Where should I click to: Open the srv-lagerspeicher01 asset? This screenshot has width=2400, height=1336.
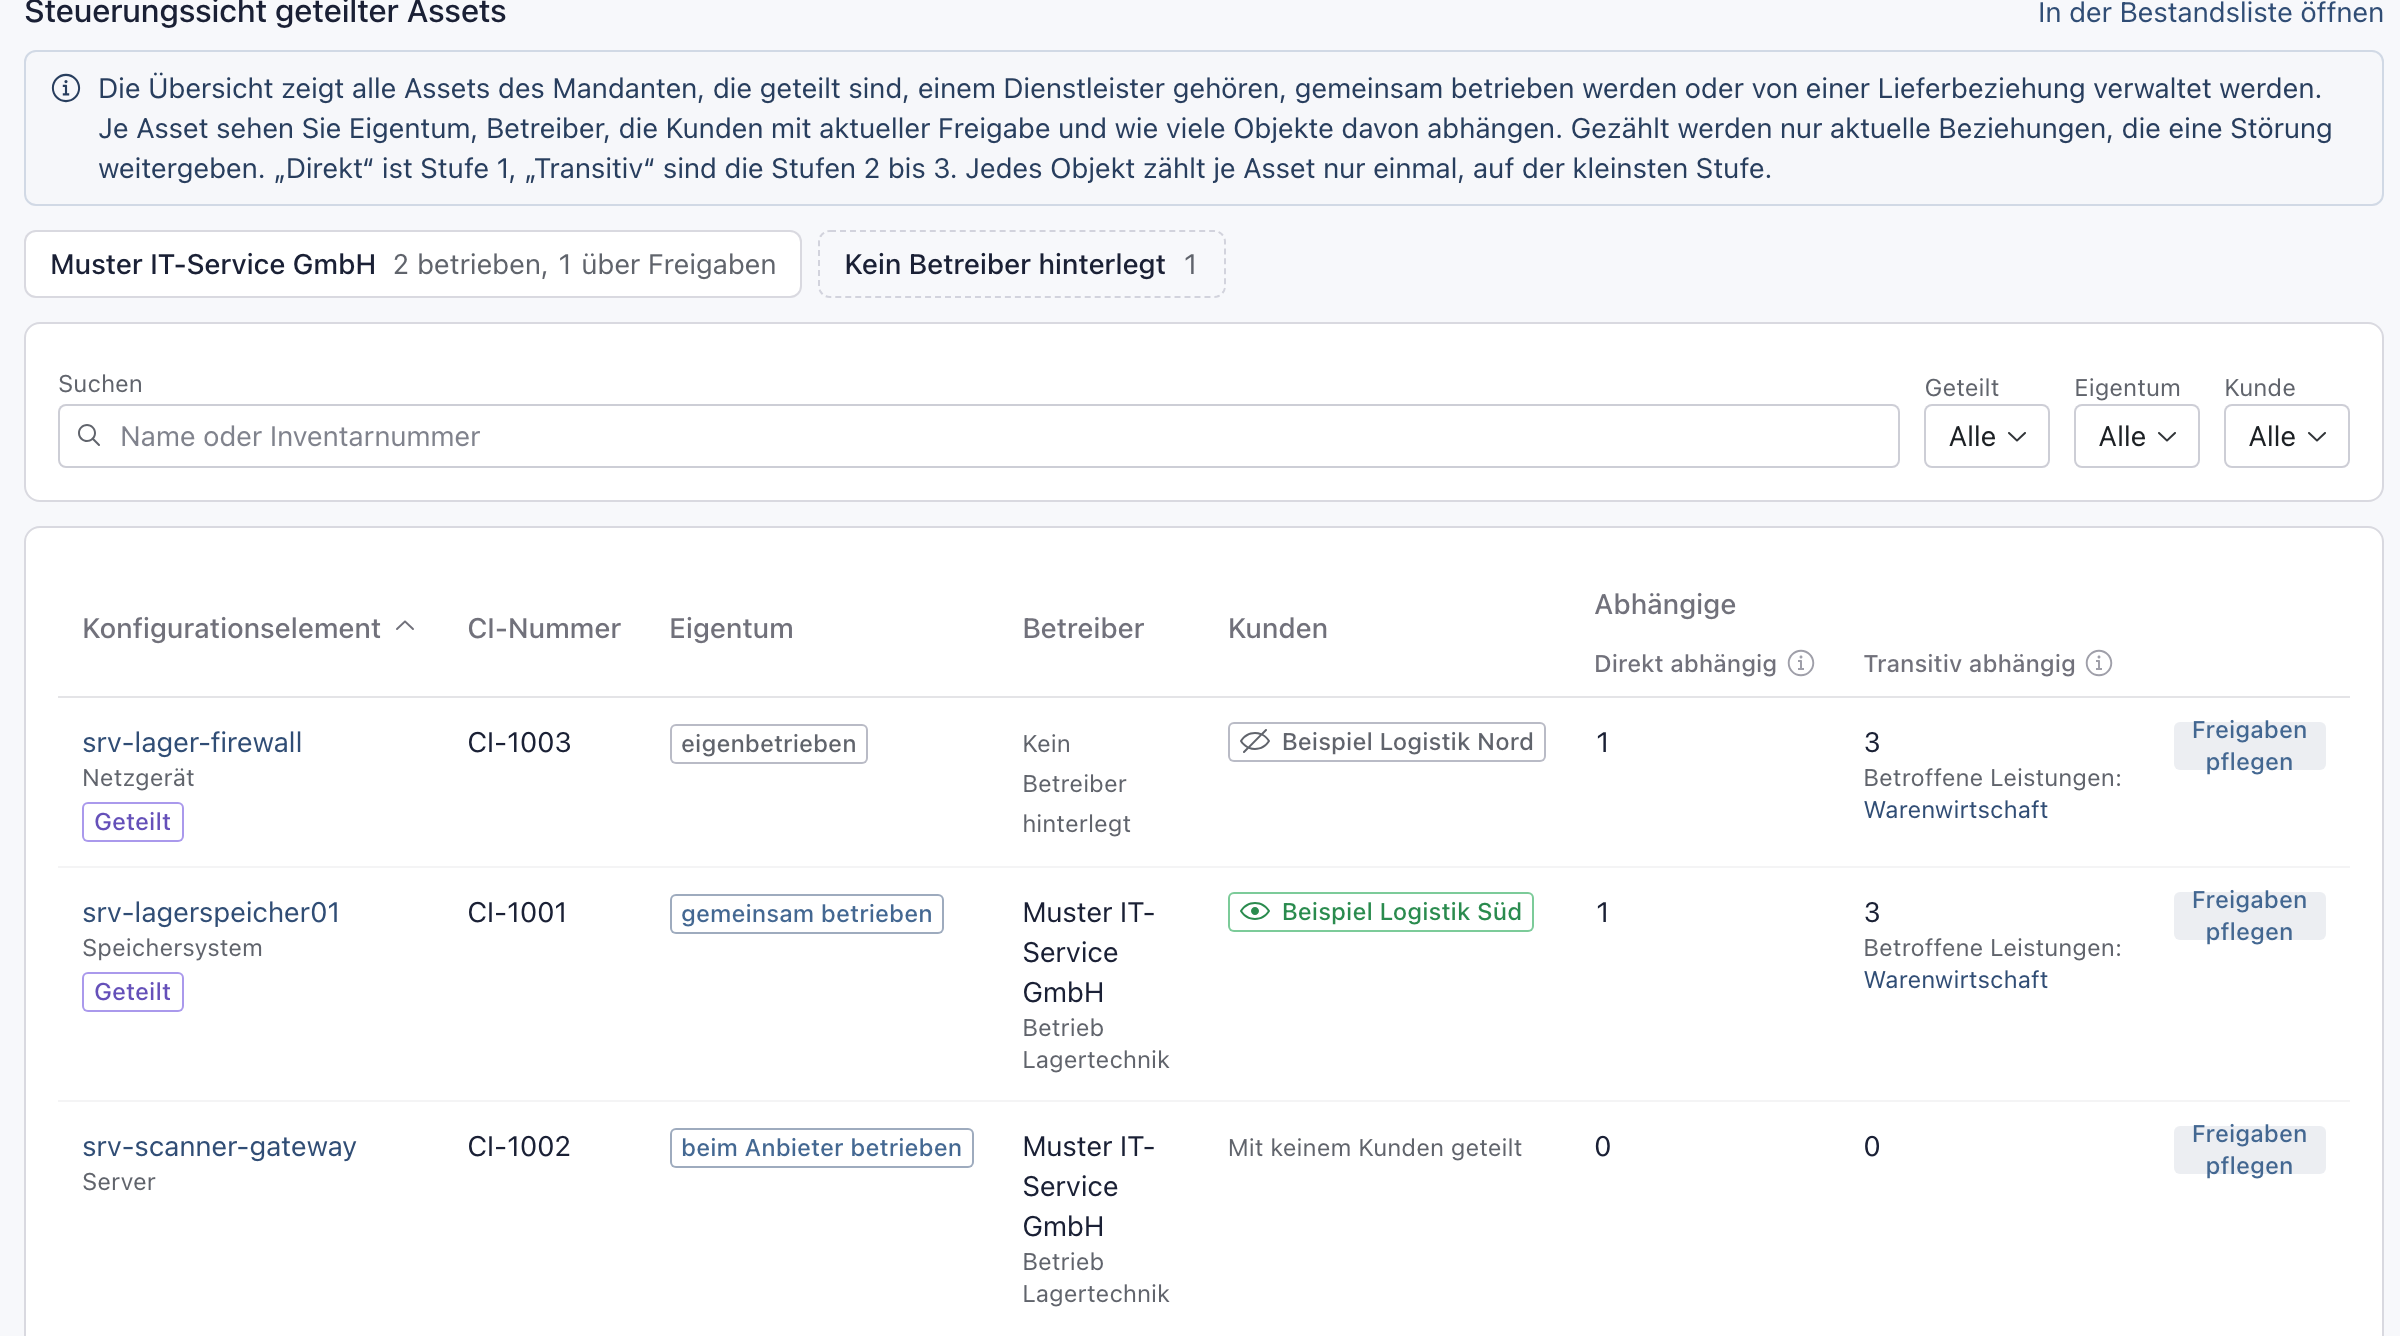(211, 912)
